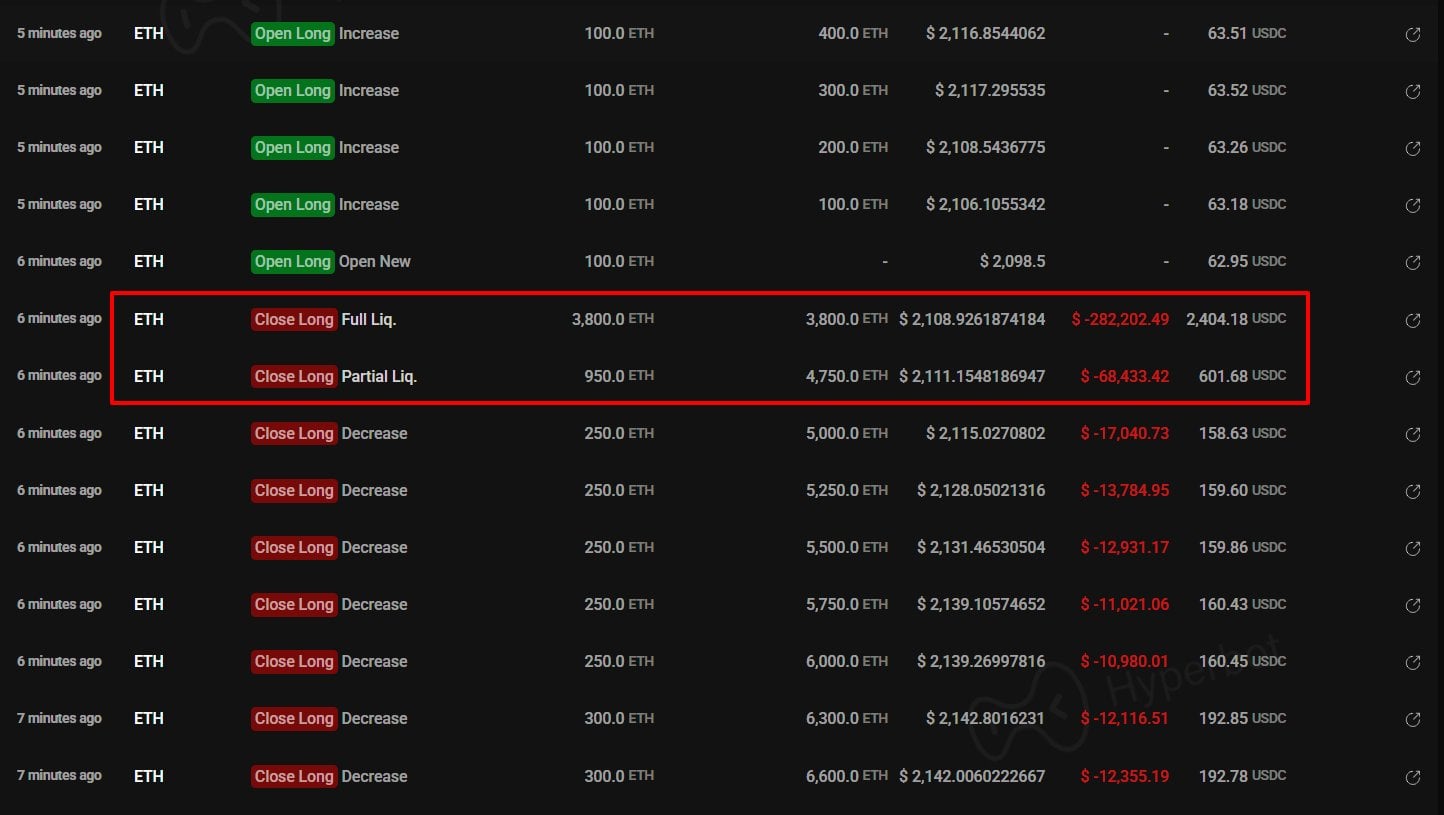
Task: Select the Close Long badge in Full Liq. row
Action: tap(293, 319)
